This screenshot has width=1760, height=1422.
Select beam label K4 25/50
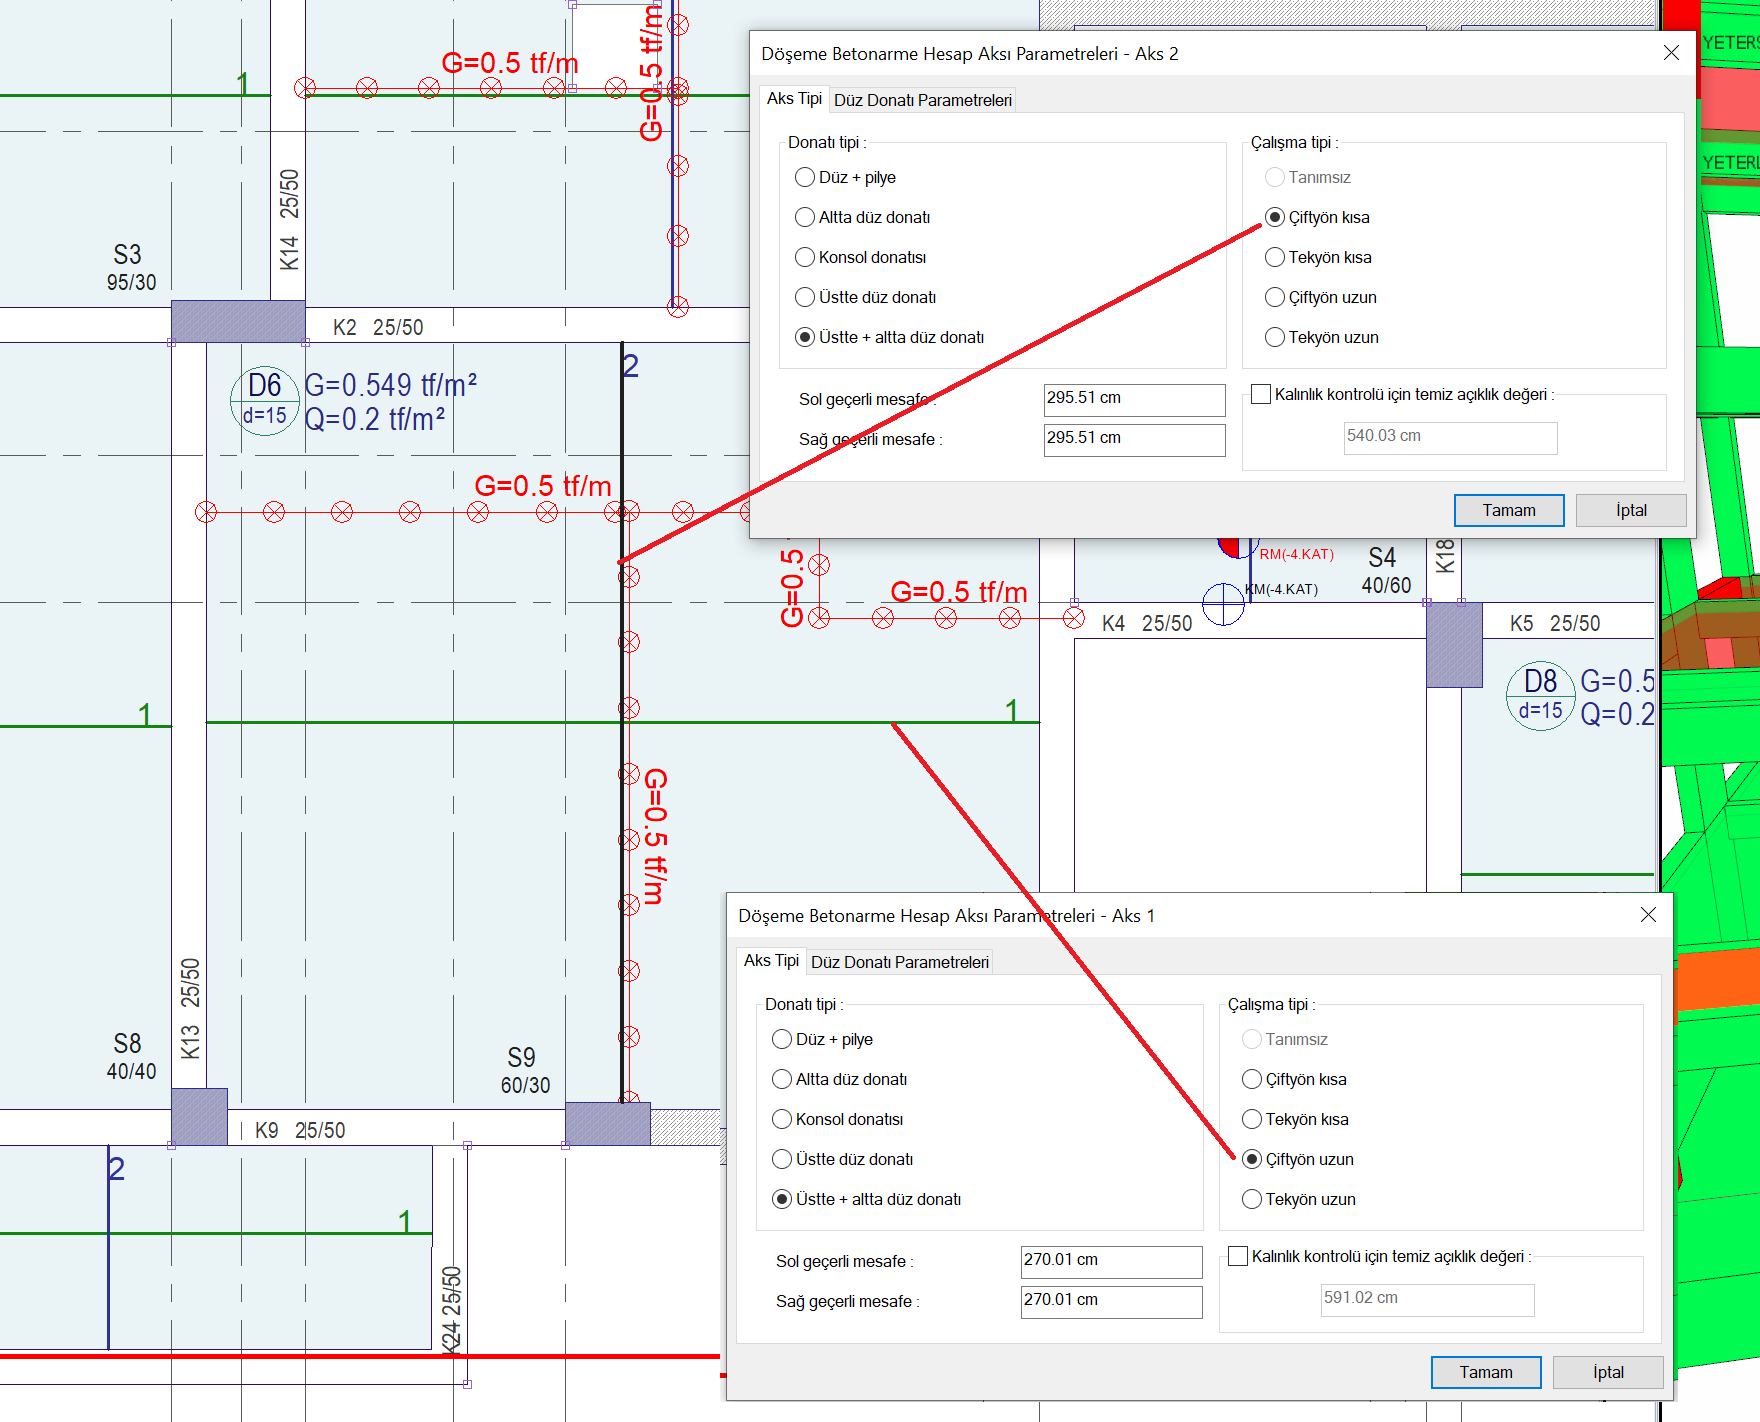click(x=1147, y=623)
